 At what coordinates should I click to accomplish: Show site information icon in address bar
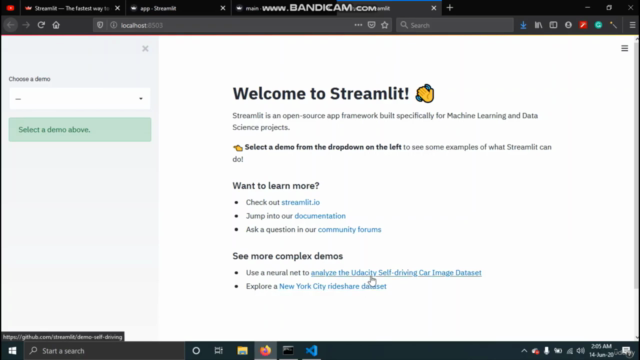pyautogui.click(x=113, y=25)
